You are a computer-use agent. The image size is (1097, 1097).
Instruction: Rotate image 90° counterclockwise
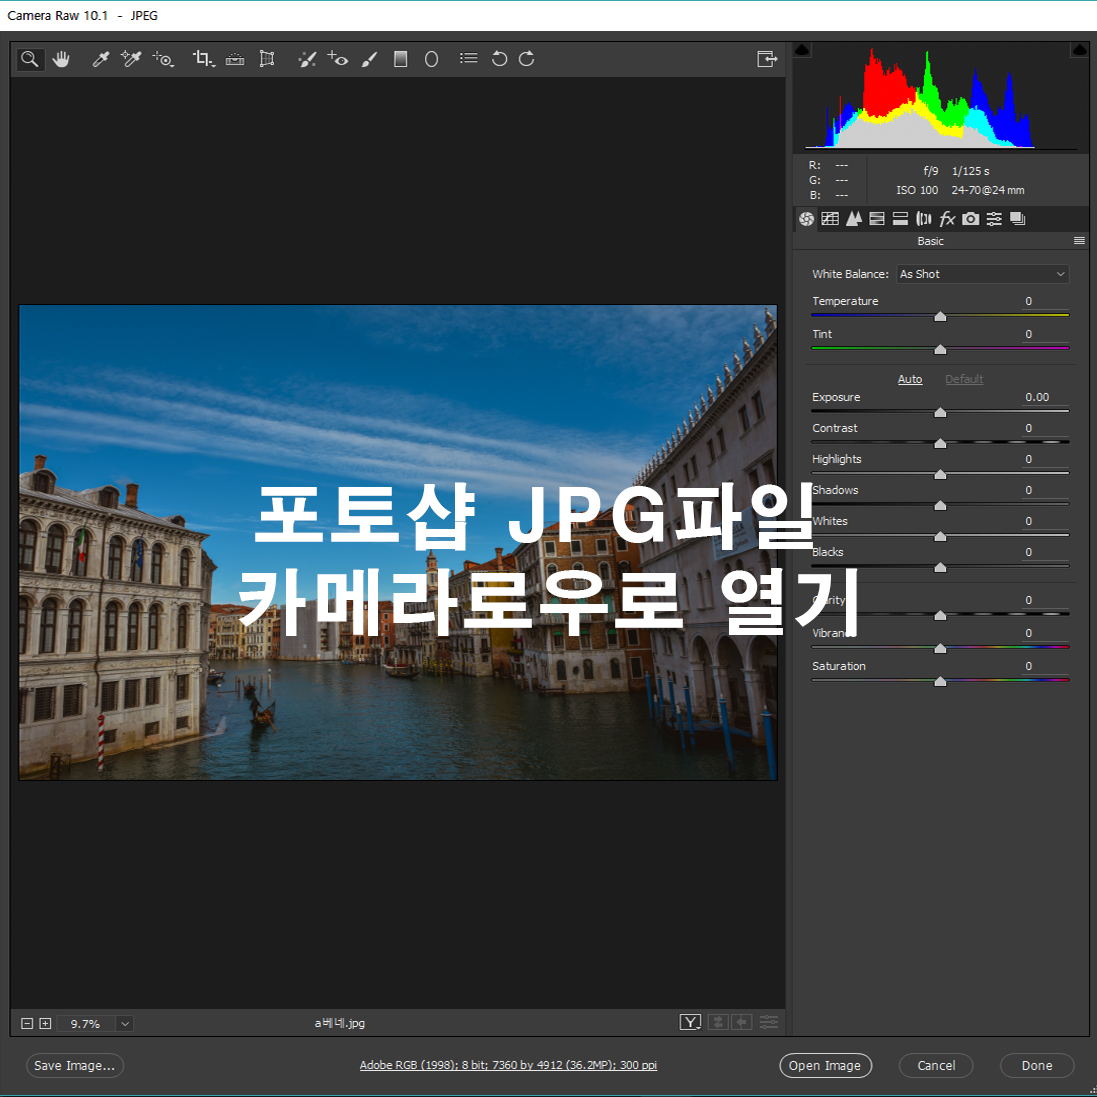coord(499,59)
